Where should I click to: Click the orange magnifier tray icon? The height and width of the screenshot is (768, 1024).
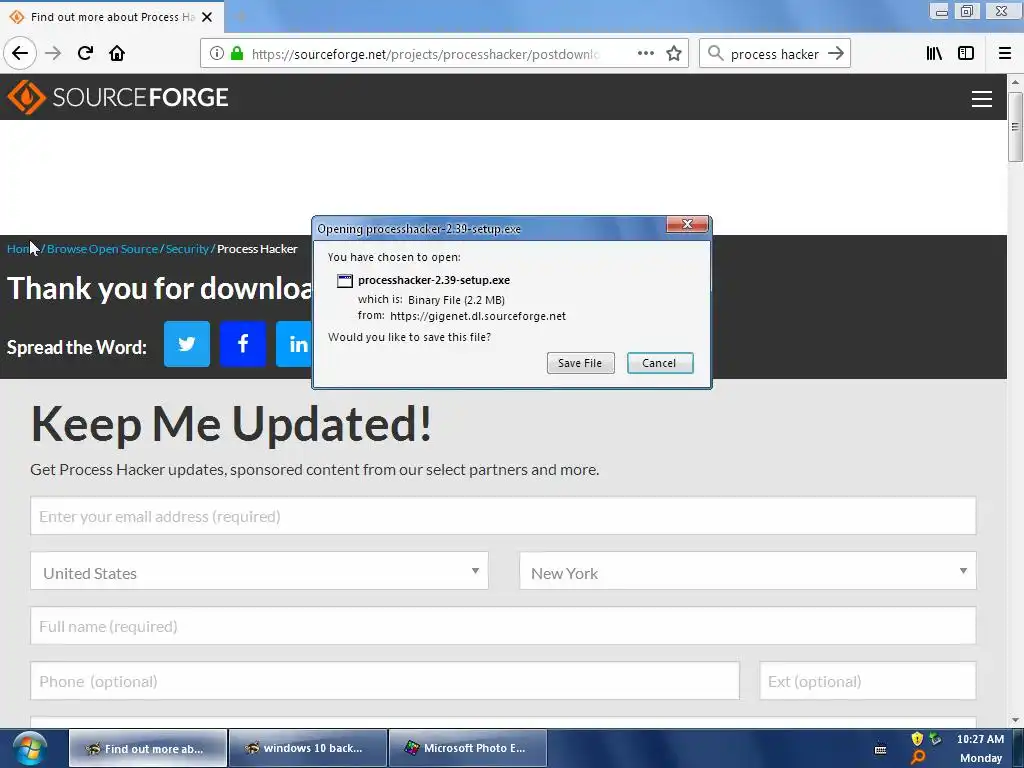coord(918,758)
